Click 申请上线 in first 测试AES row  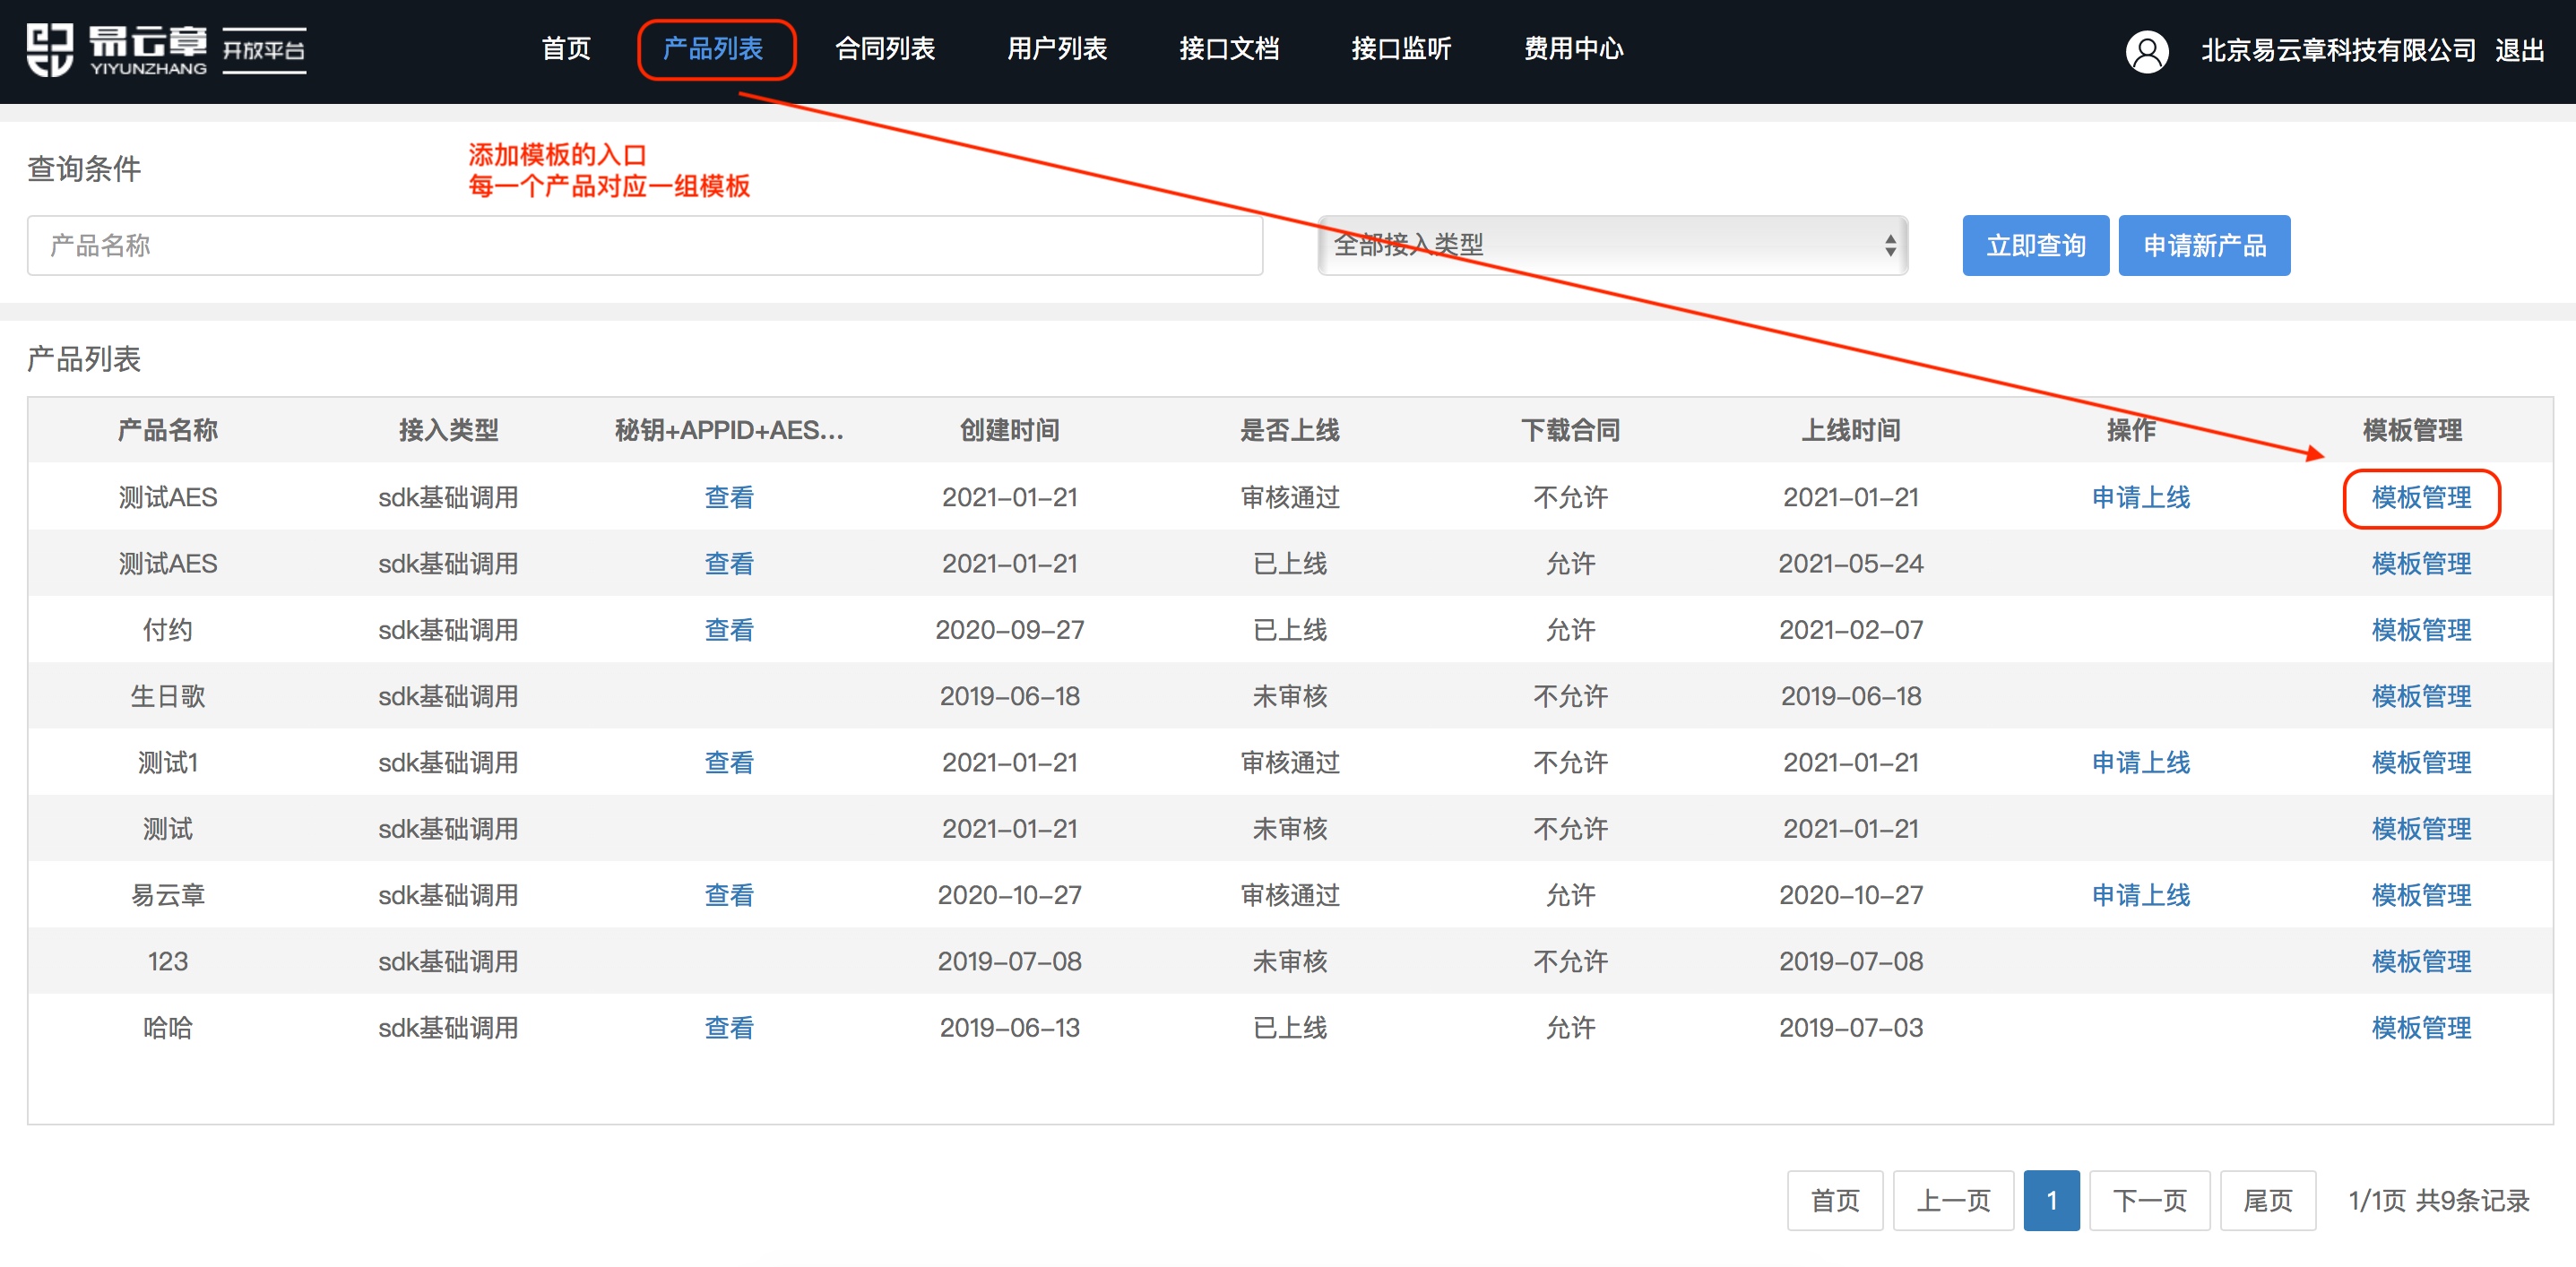click(x=2141, y=497)
